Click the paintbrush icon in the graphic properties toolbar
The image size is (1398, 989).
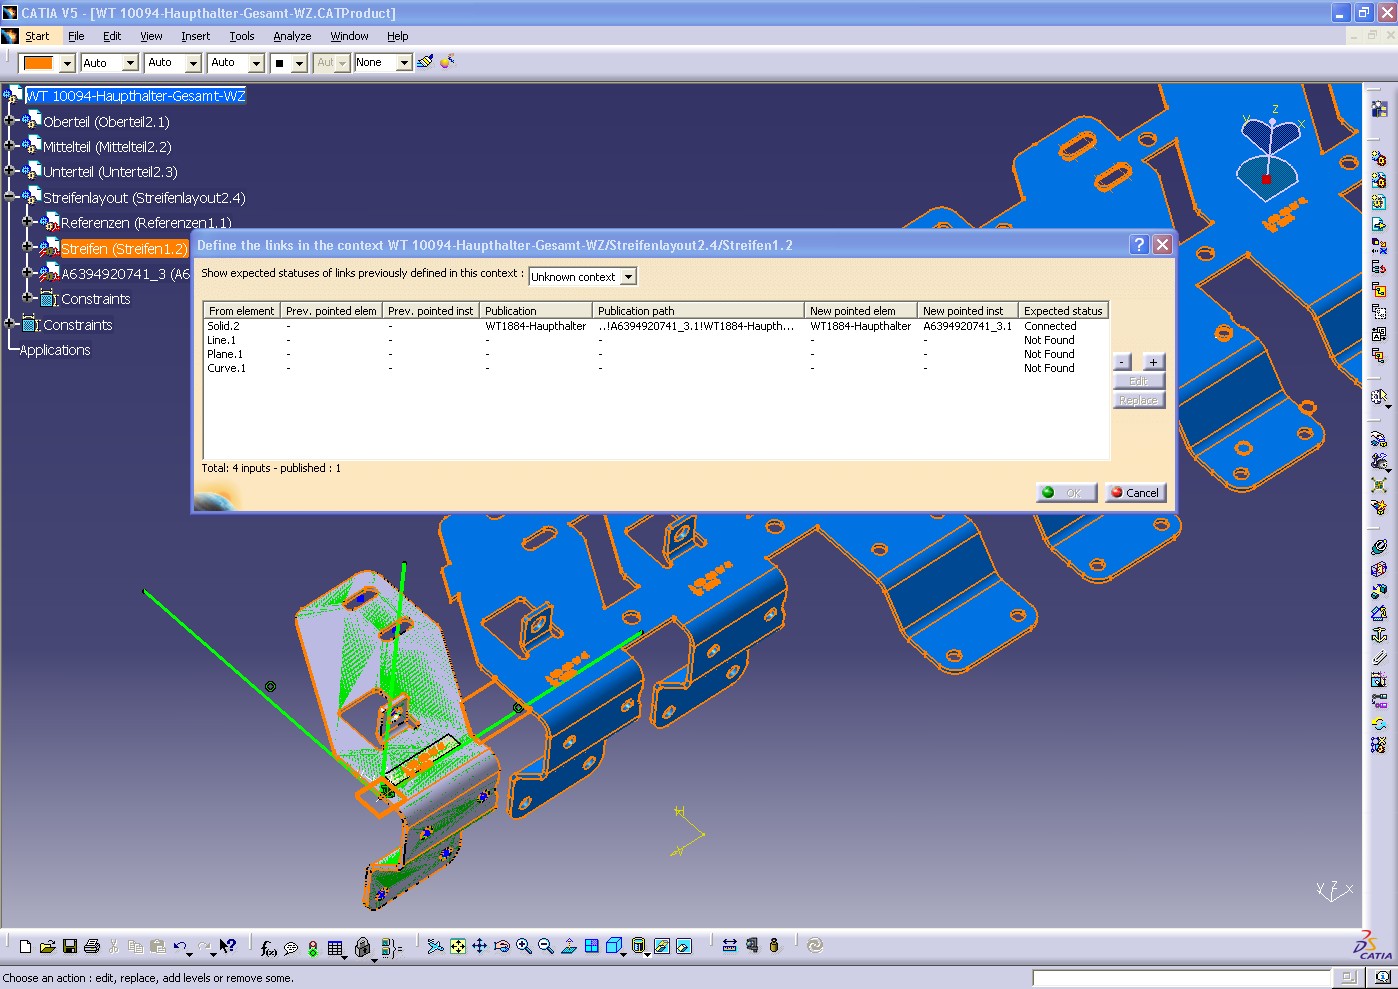point(425,62)
